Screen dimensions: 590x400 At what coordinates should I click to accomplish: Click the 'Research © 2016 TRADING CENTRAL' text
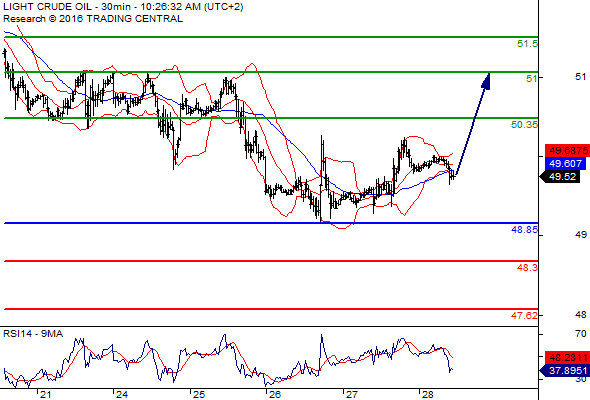coord(93,19)
